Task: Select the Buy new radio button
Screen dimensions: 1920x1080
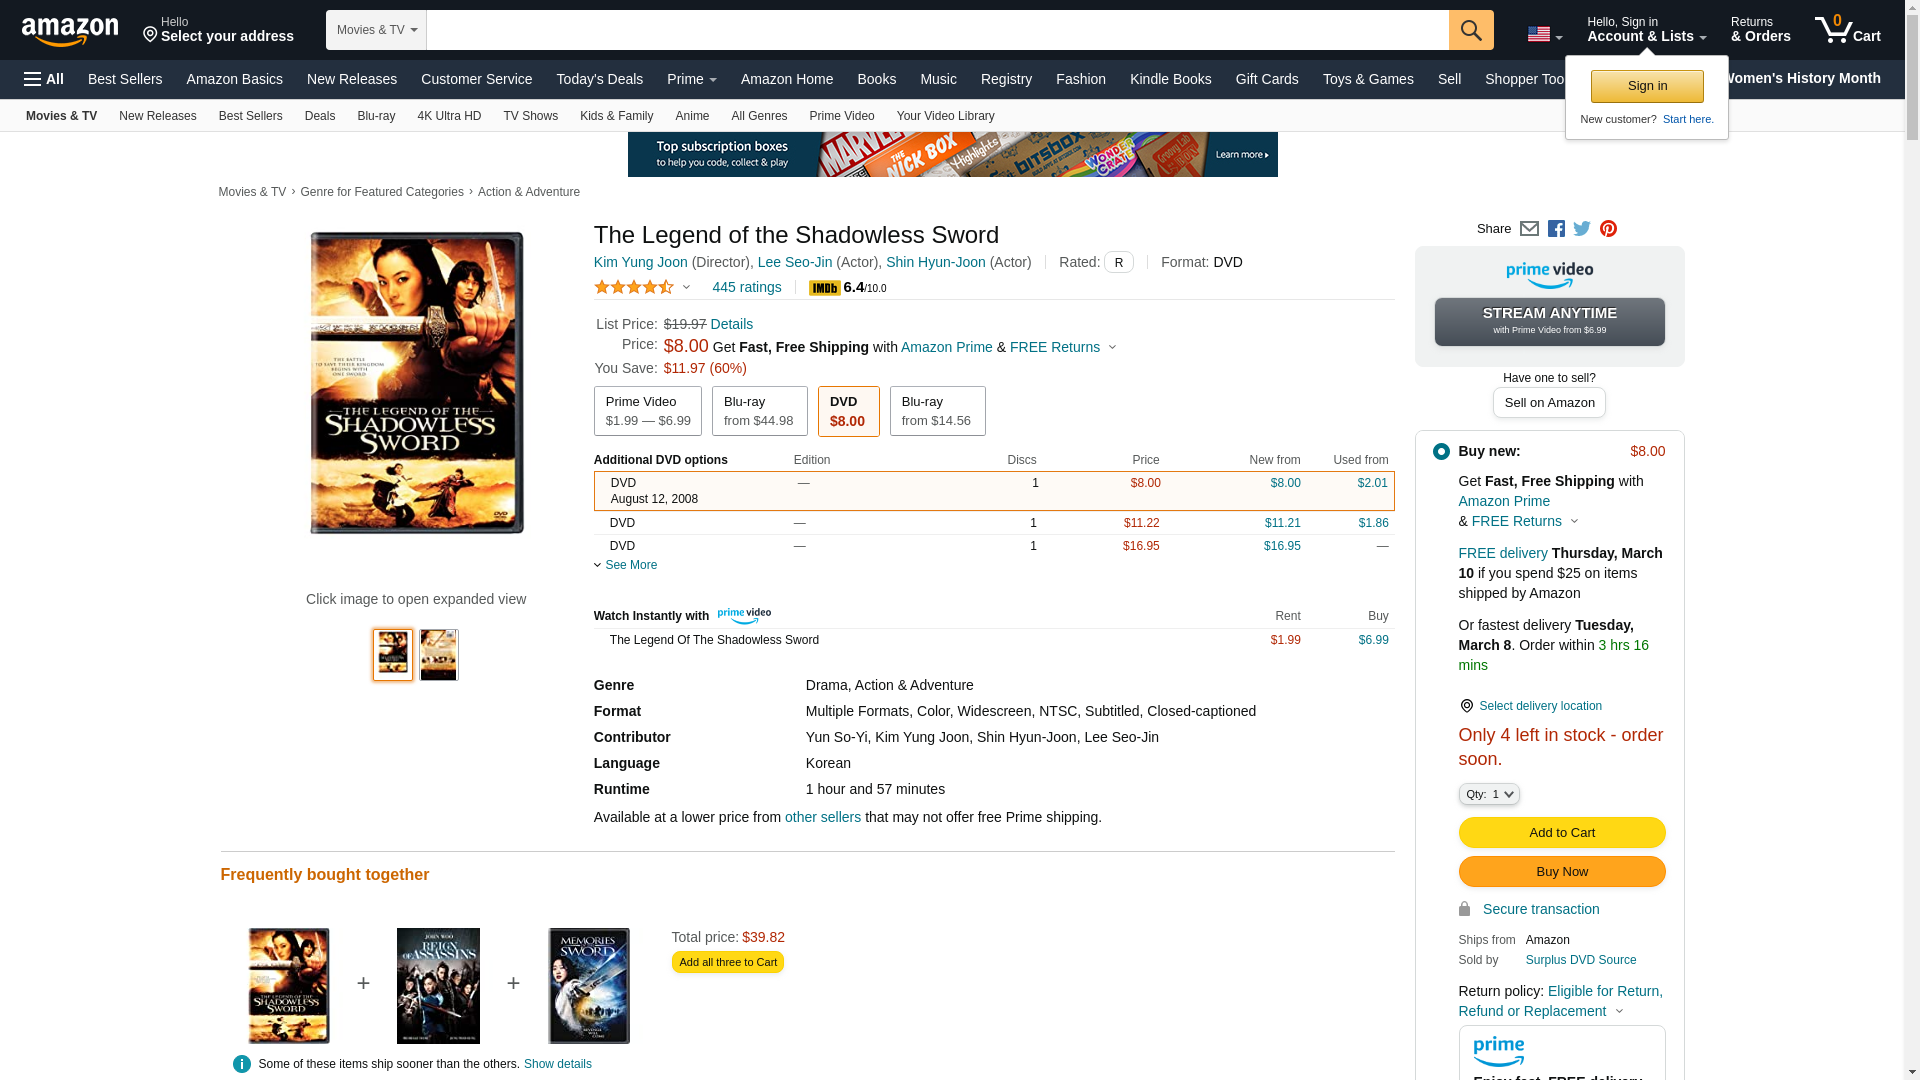Action: tap(1441, 452)
